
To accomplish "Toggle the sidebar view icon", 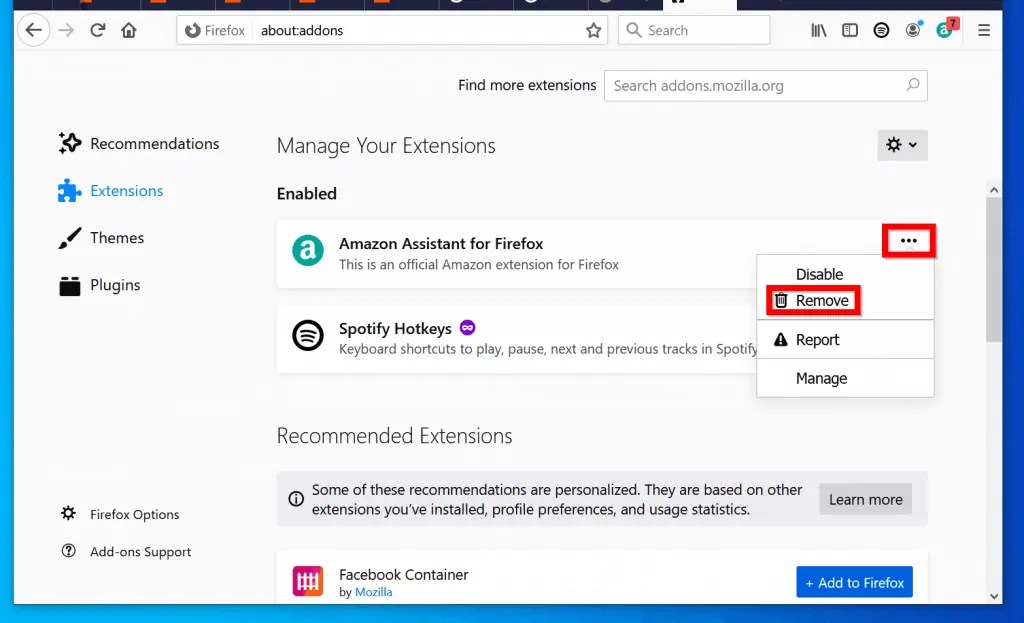I will pyautogui.click(x=849, y=30).
